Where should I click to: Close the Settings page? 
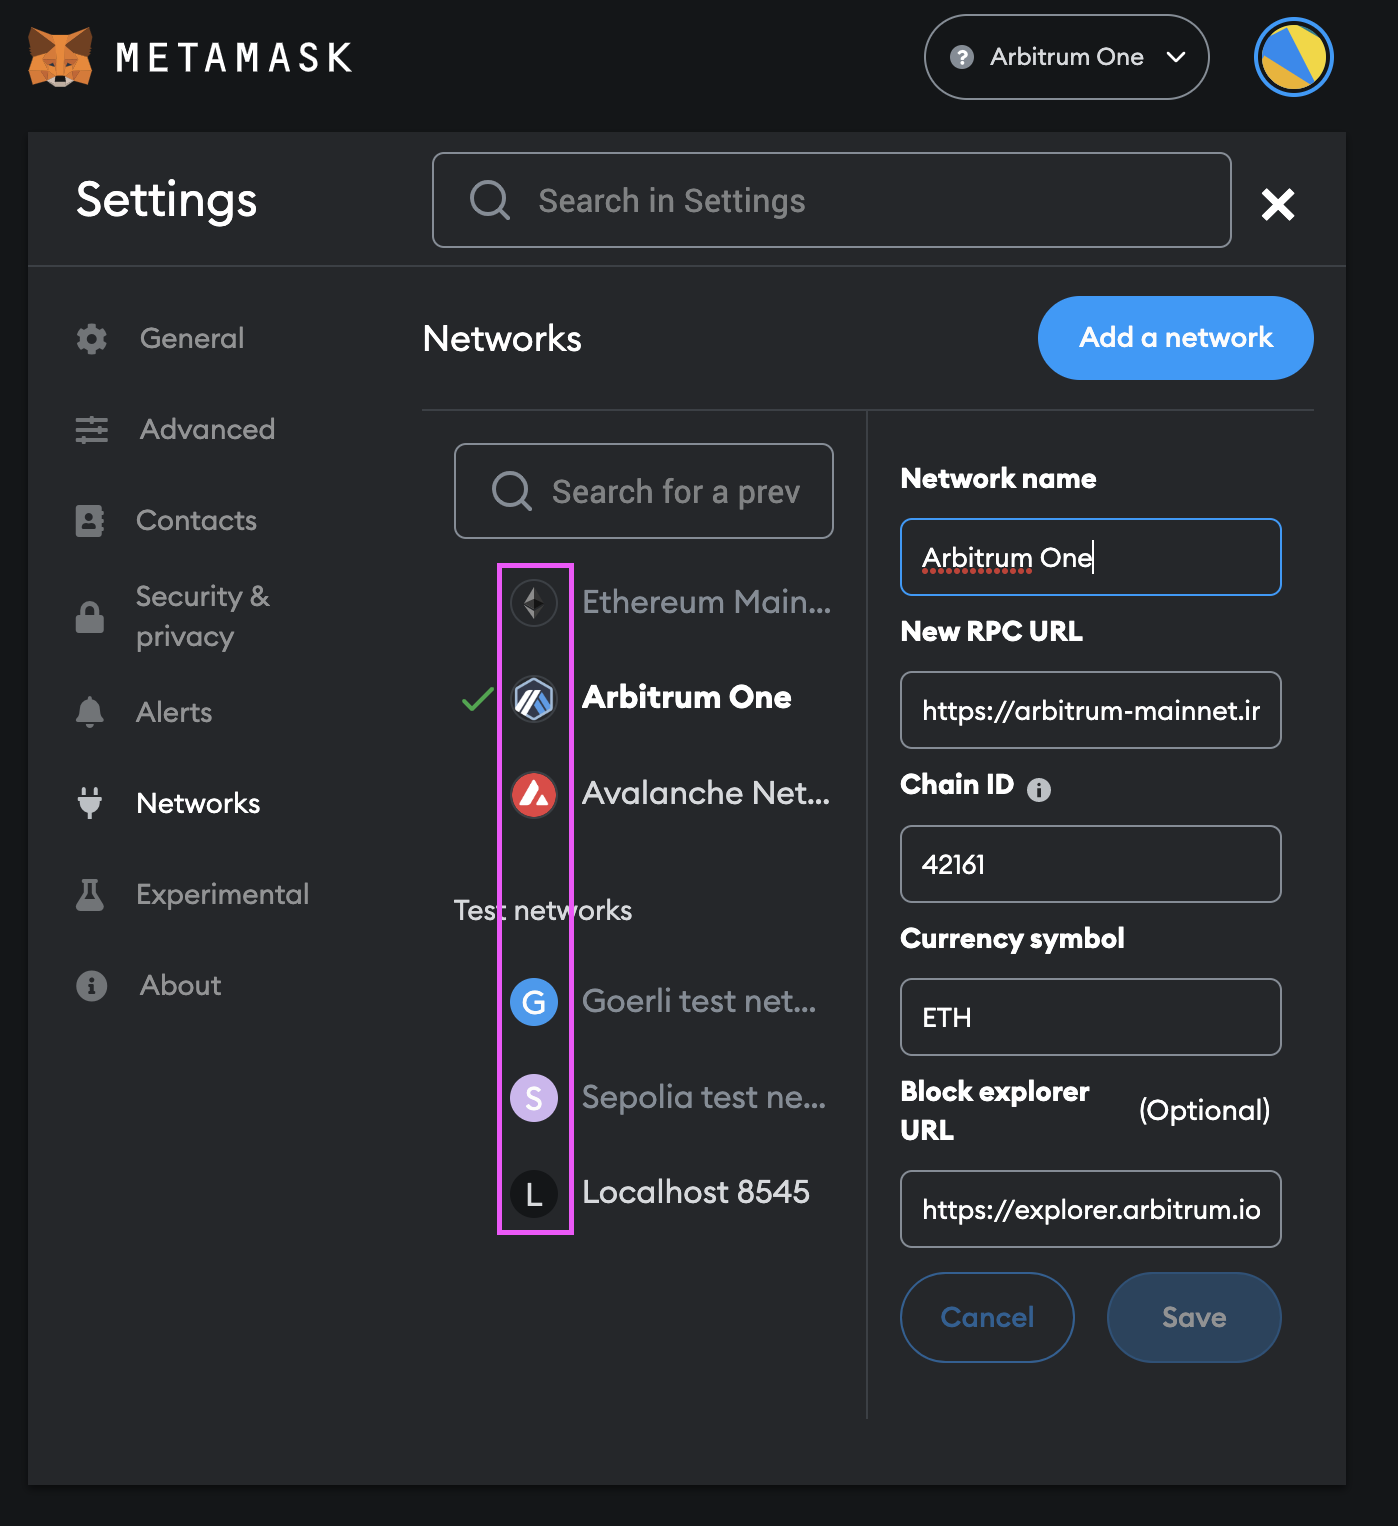[x=1277, y=204]
